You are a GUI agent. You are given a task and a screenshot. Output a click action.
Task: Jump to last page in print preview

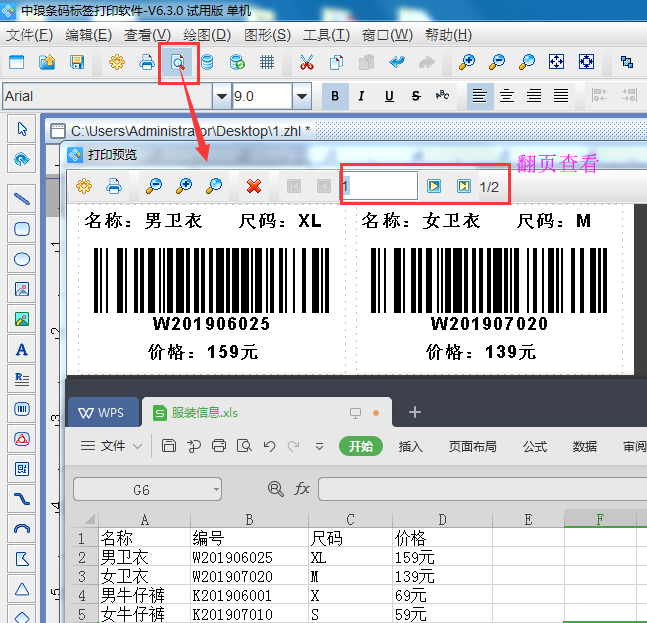click(463, 186)
